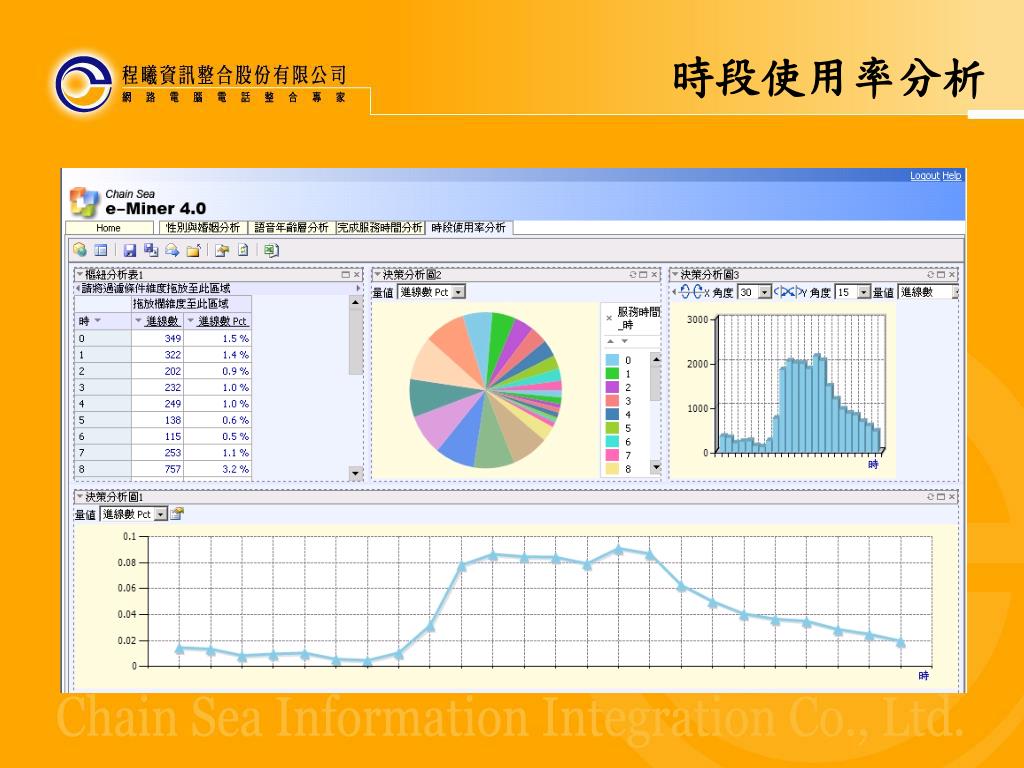Image resolution: width=1024 pixels, height=768 pixels.
Task: Collapse the 決策分析圖2 panel triangle
Action: [377, 274]
